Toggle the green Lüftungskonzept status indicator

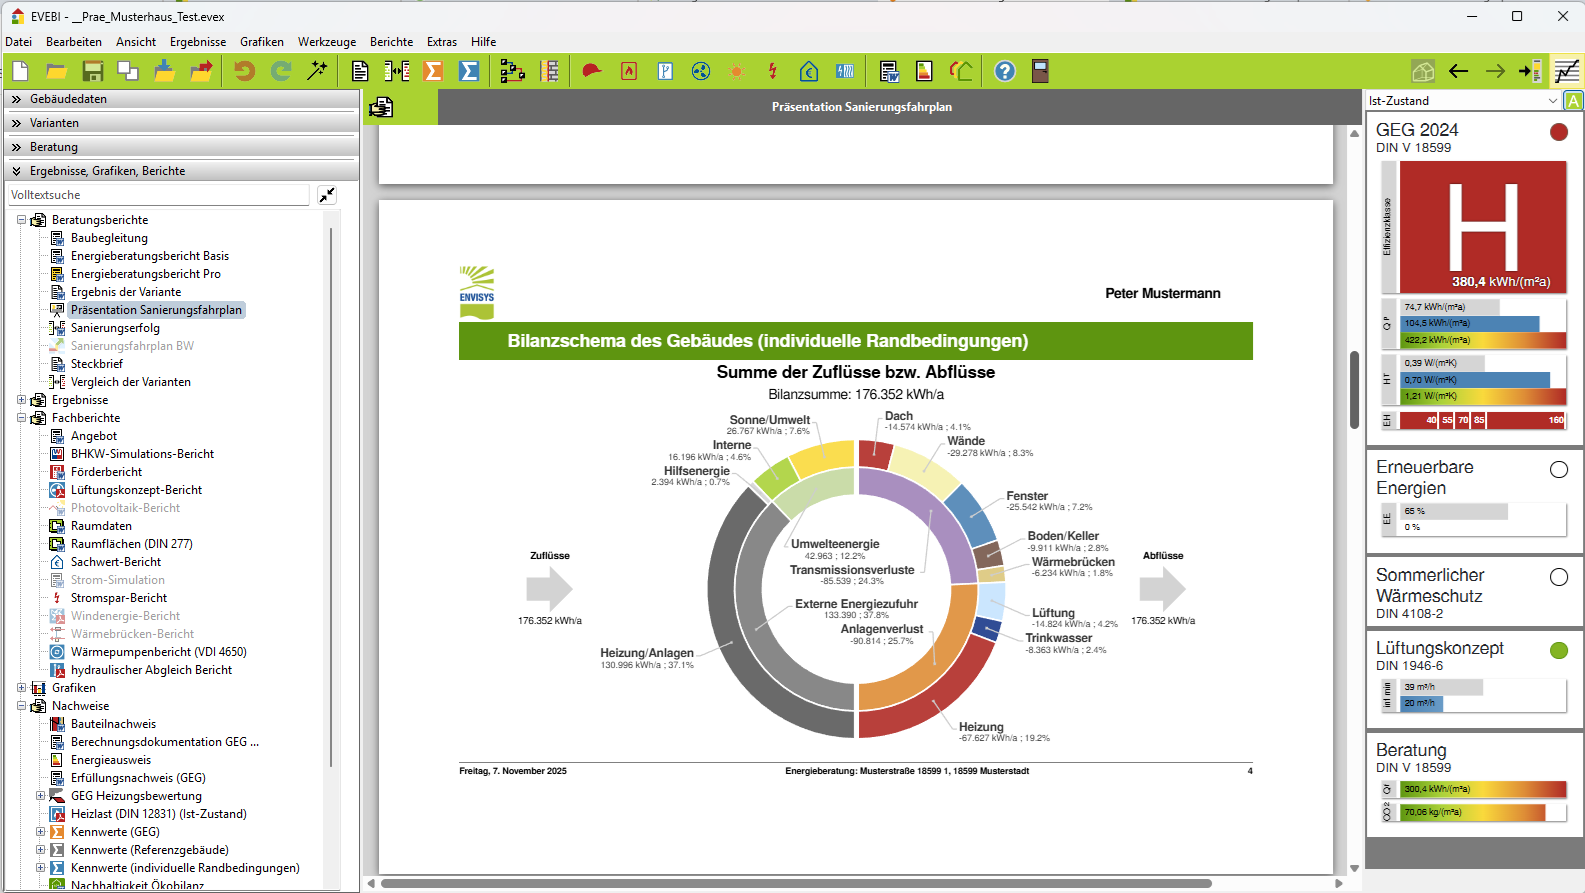click(1558, 650)
